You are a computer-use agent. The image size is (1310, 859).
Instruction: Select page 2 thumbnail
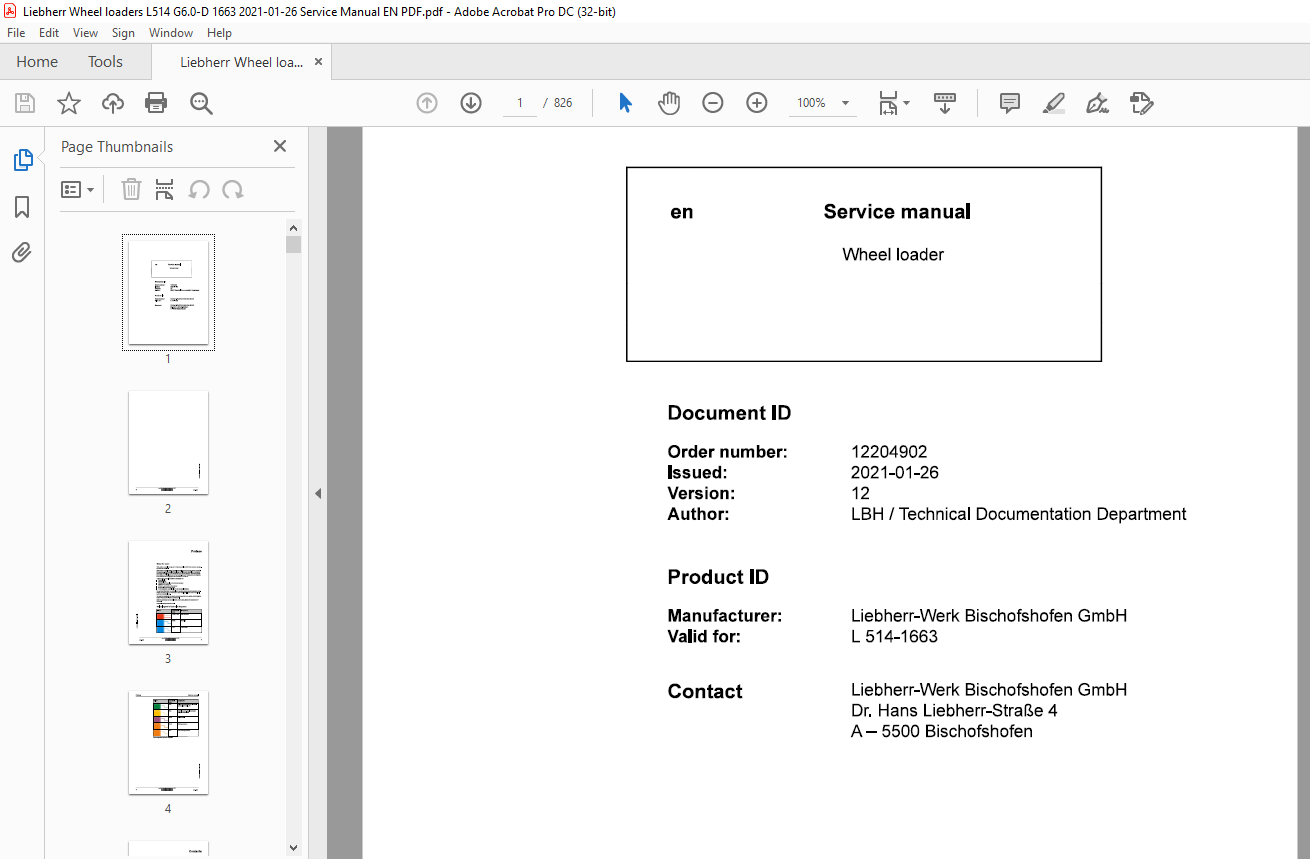(168, 442)
